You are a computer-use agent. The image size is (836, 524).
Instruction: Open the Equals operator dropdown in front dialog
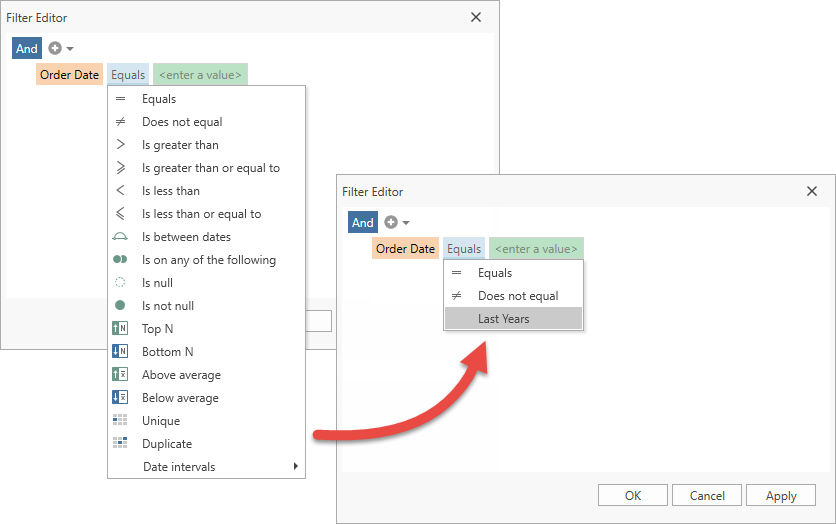point(464,249)
